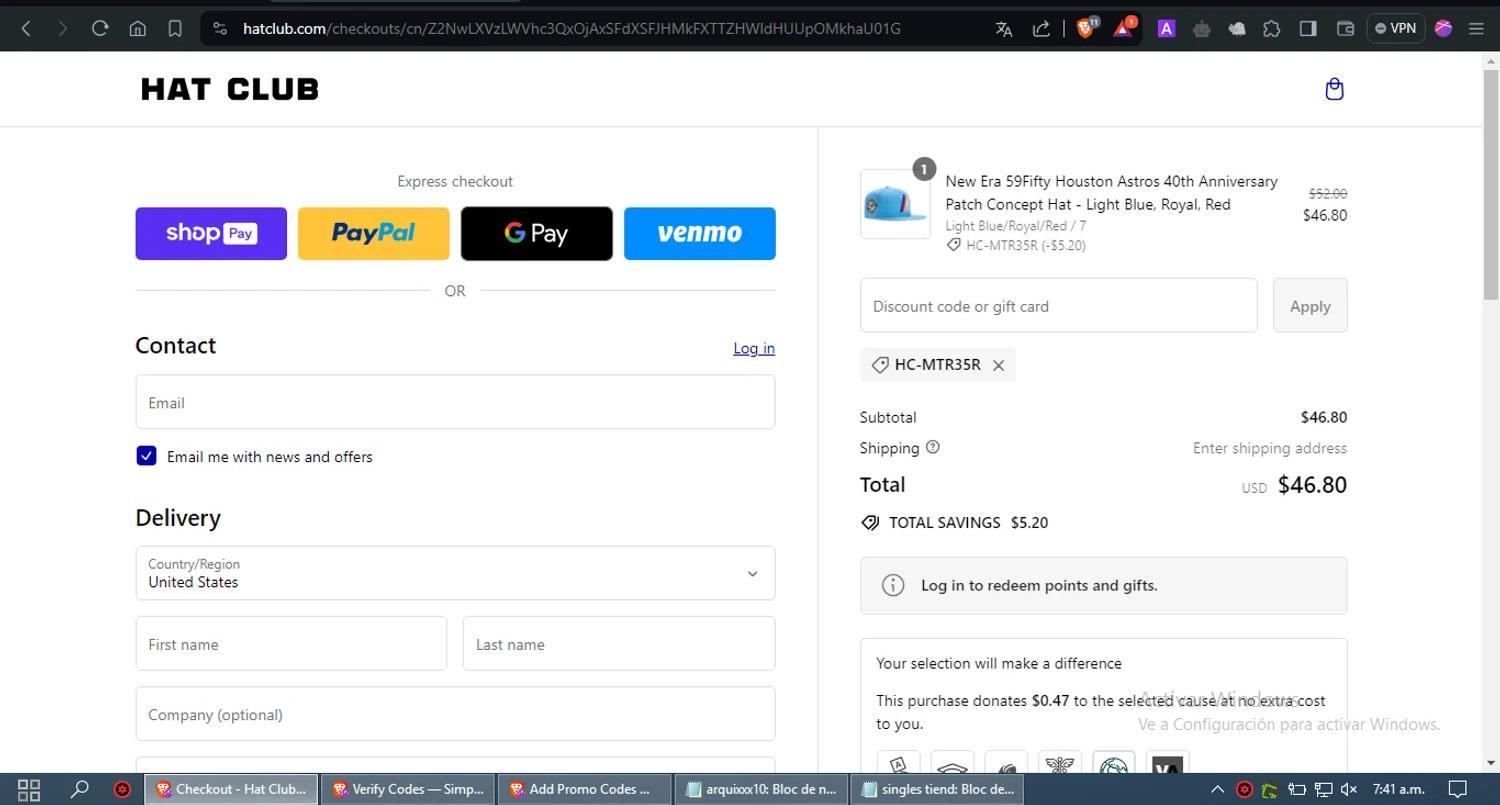Click red hexagon icon on taskbar left
This screenshot has width=1500, height=805.
(x=122, y=789)
